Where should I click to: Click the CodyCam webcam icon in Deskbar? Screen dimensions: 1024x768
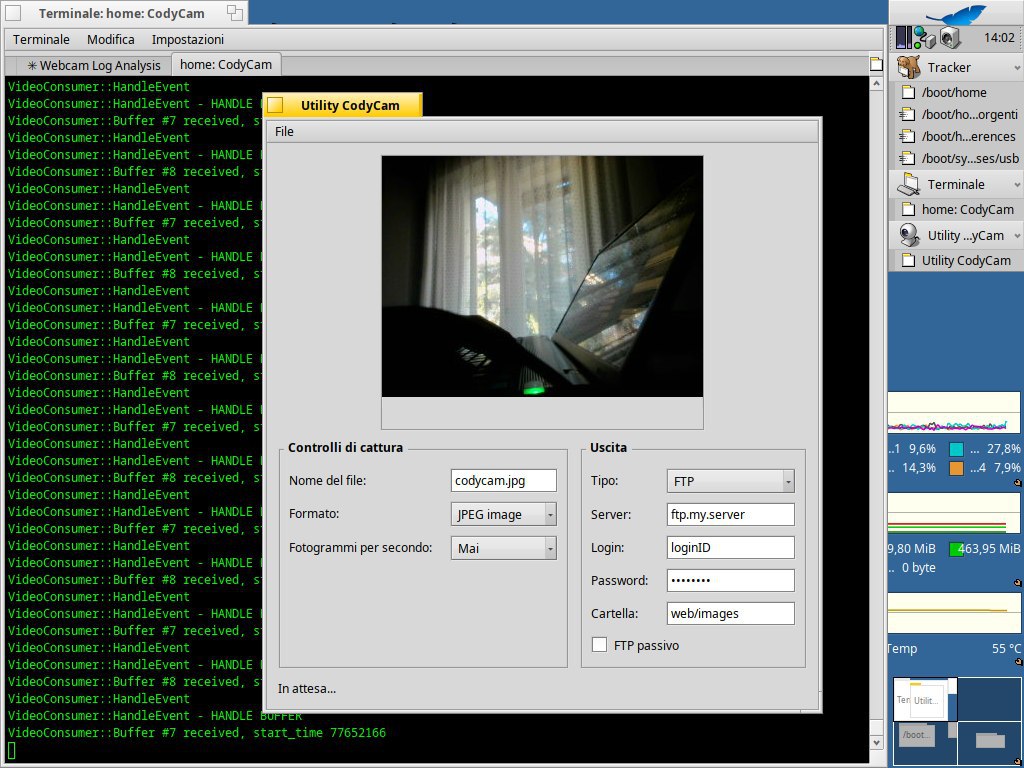(x=909, y=235)
